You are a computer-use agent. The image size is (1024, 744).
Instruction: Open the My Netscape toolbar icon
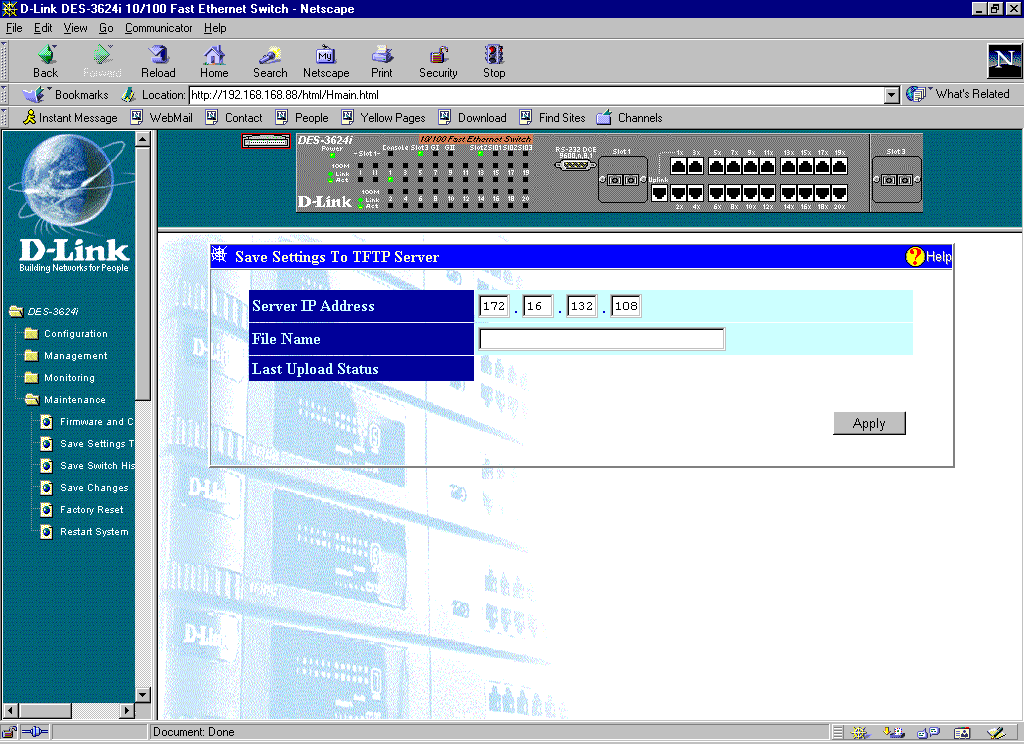point(326,56)
